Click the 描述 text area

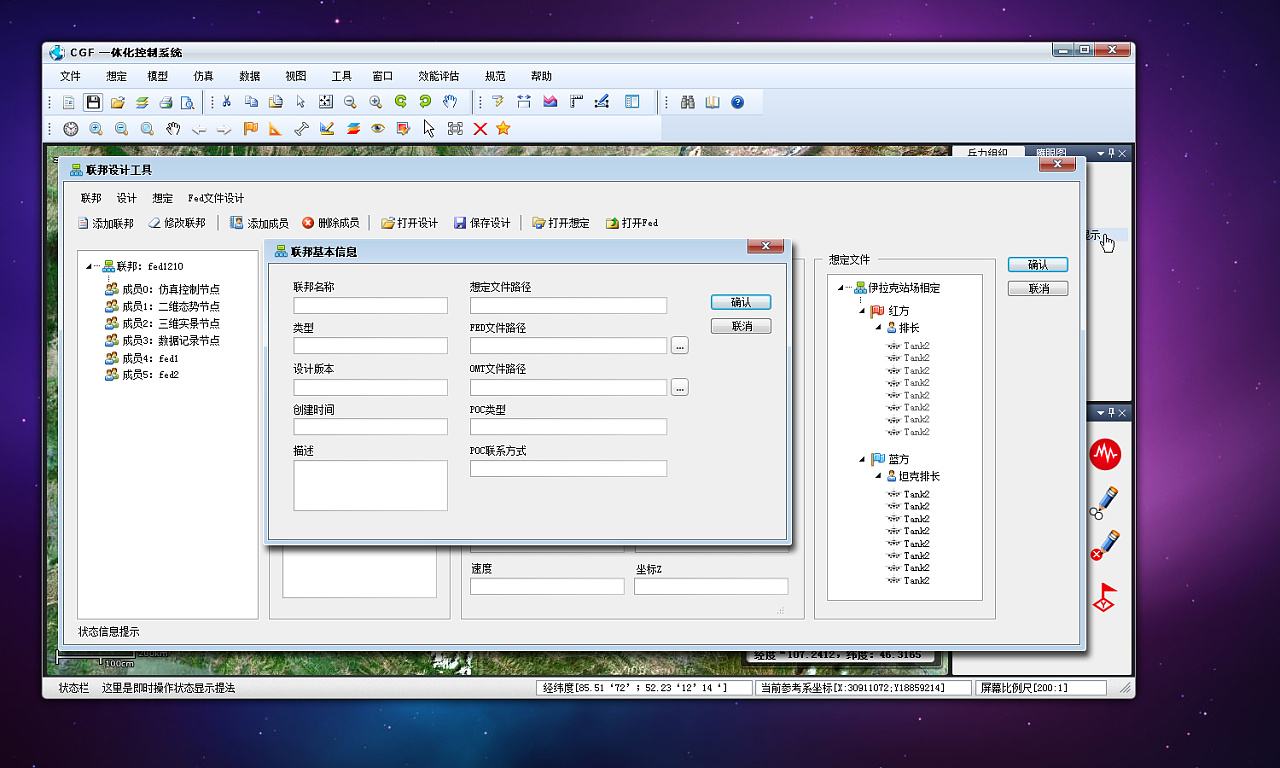(370, 485)
